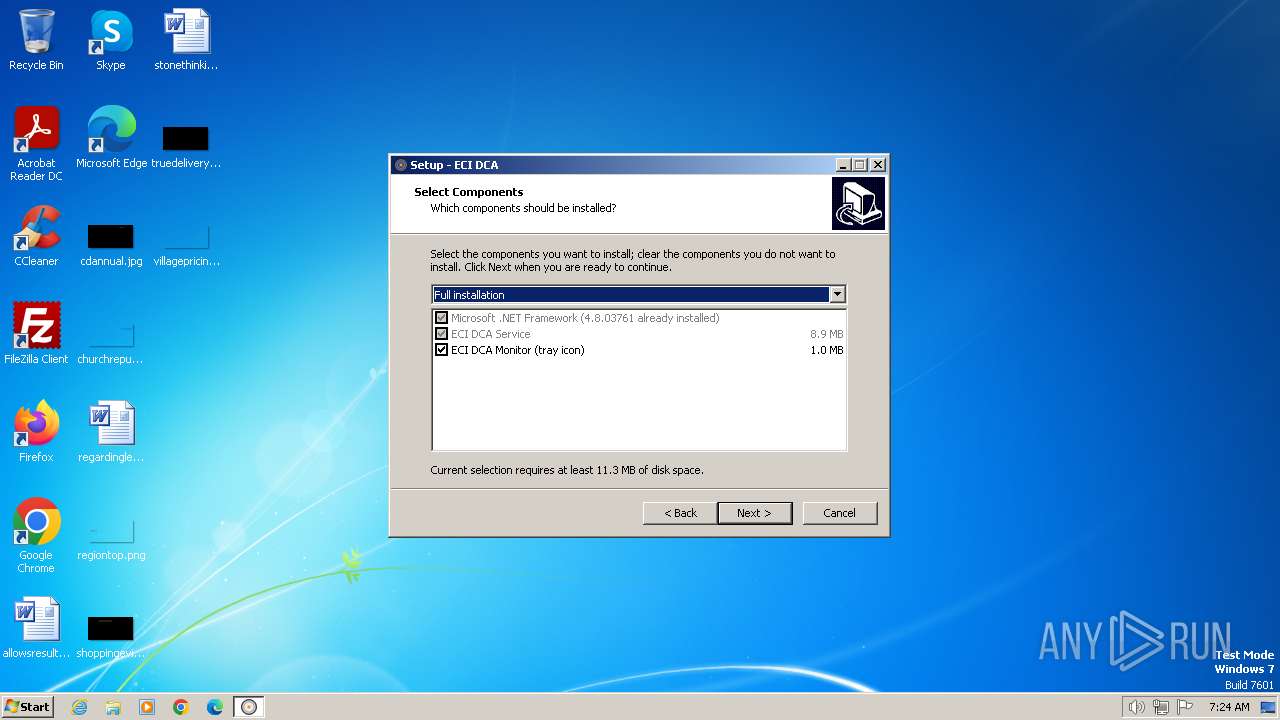Image resolution: width=1280 pixels, height=720 pixels.
Task: Open CCleaner desktop shortcut
Action: [36, 236]
